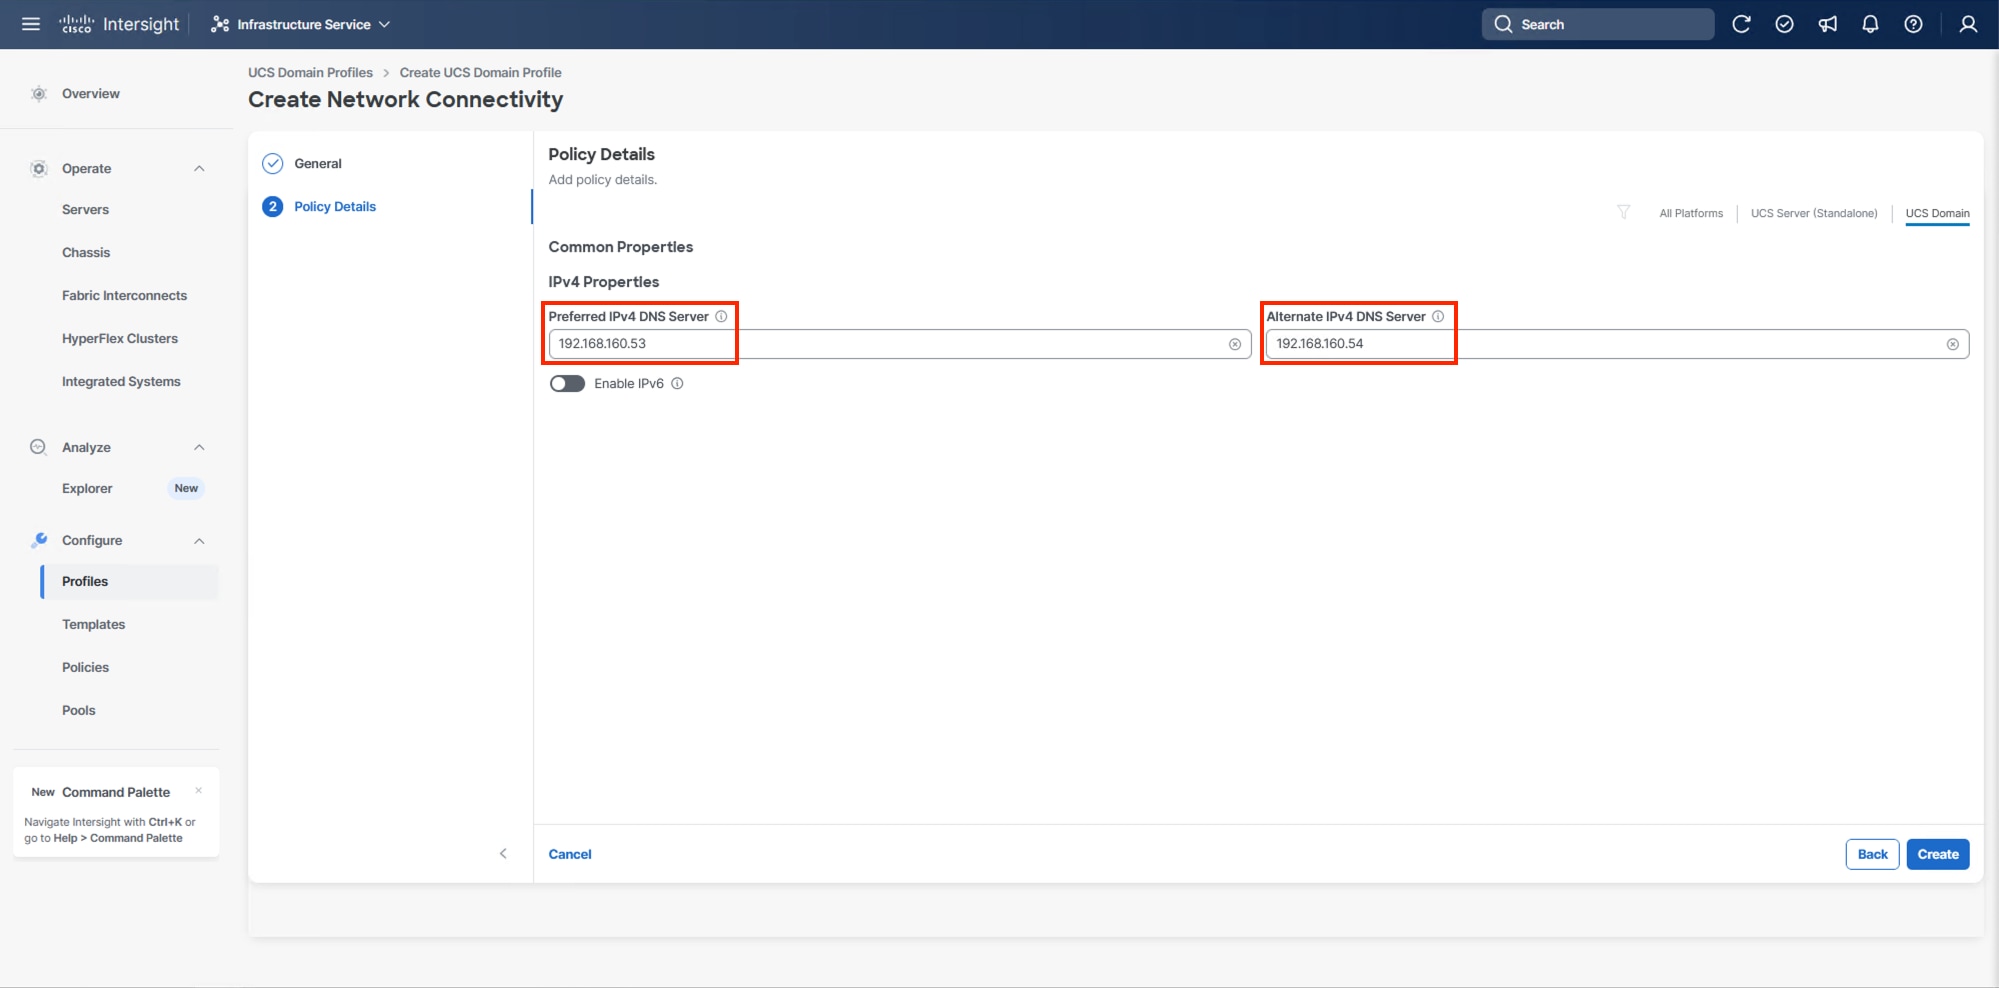Click the user account icon
This screenshot has width=1999, height=988.
(1967, 23)
